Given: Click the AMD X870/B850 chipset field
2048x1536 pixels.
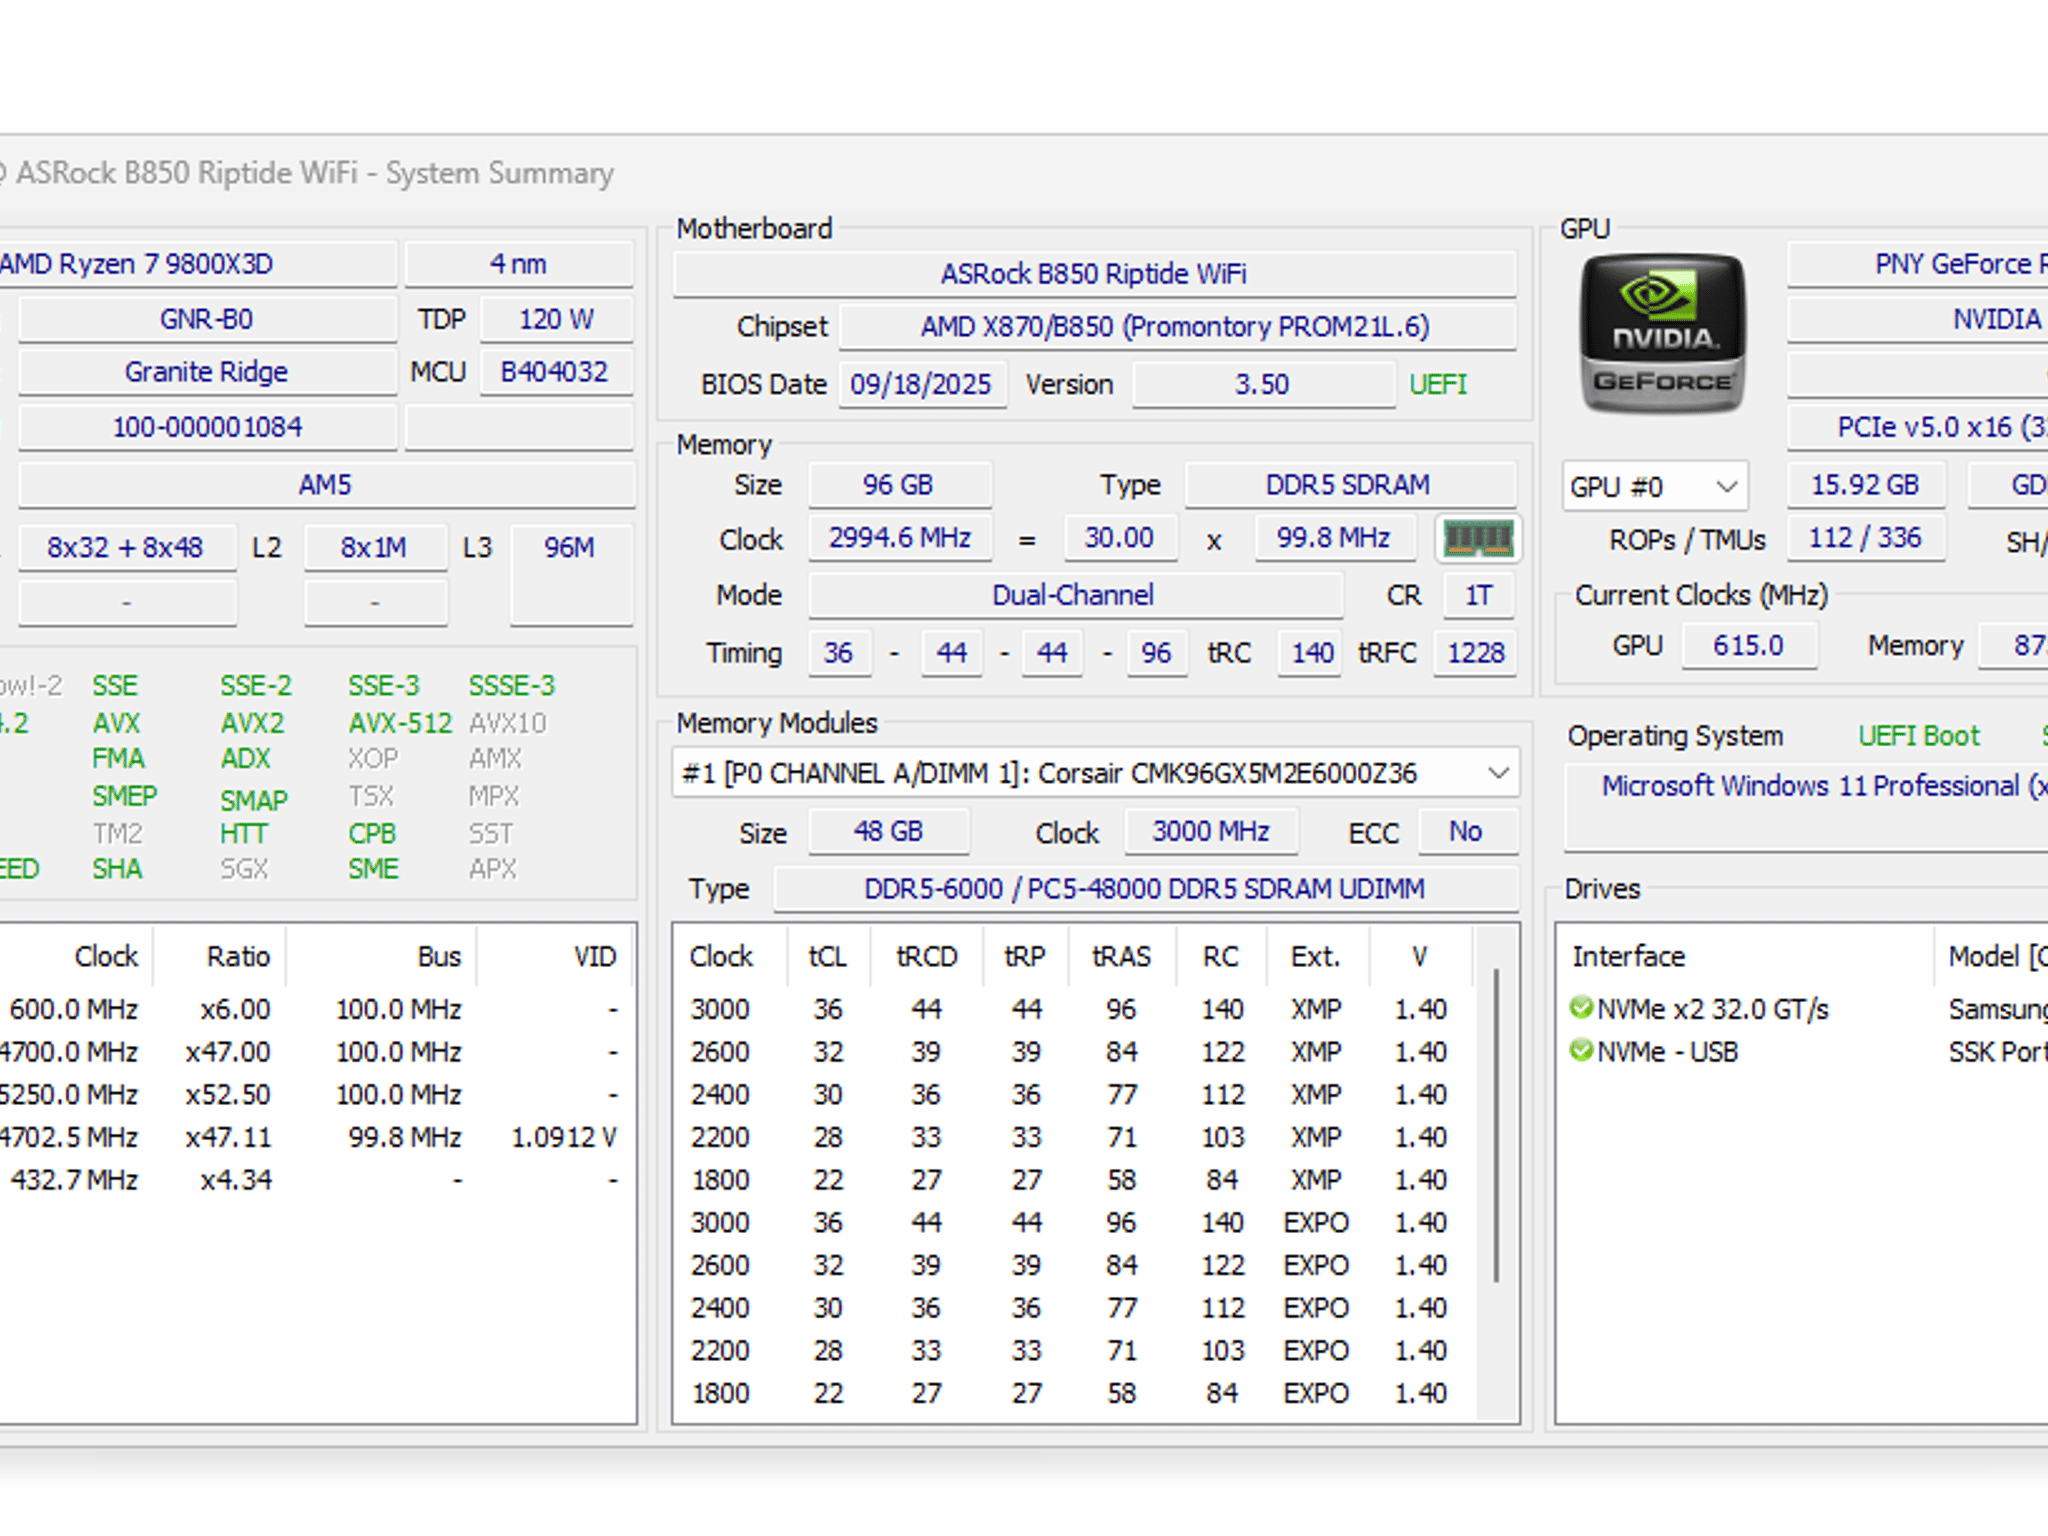Looking at the screenshot, I should coord(1177,327).
